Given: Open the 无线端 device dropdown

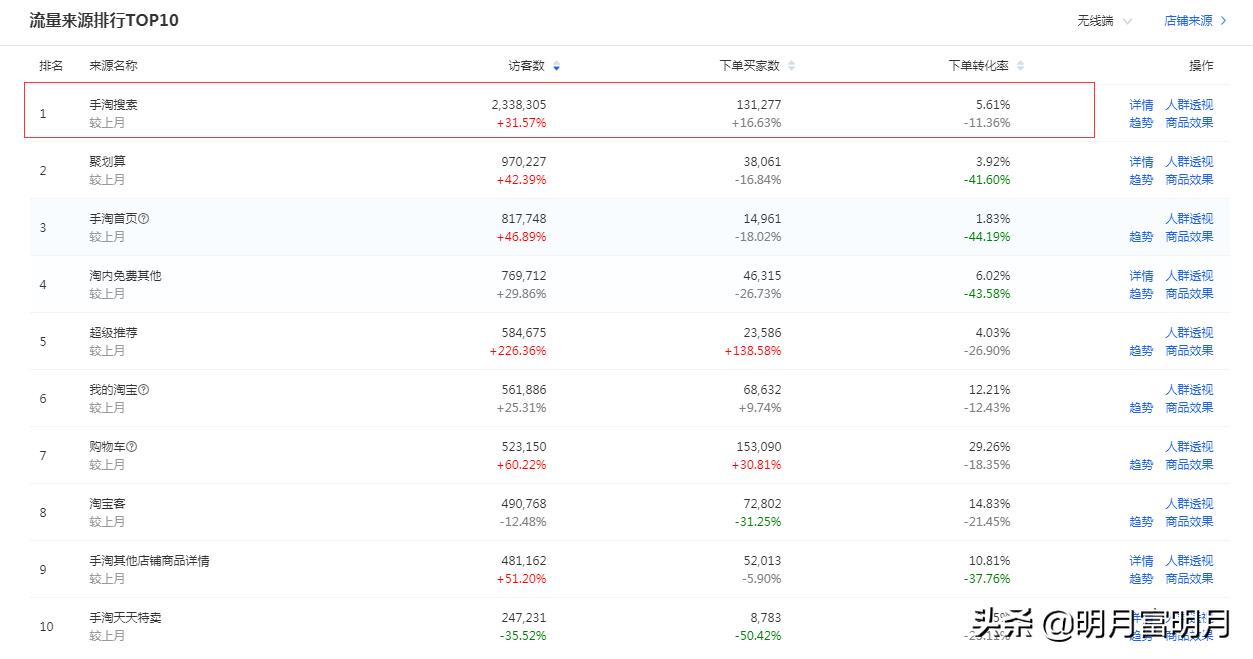Looking at the screenshot, I should click(1104, 21).
